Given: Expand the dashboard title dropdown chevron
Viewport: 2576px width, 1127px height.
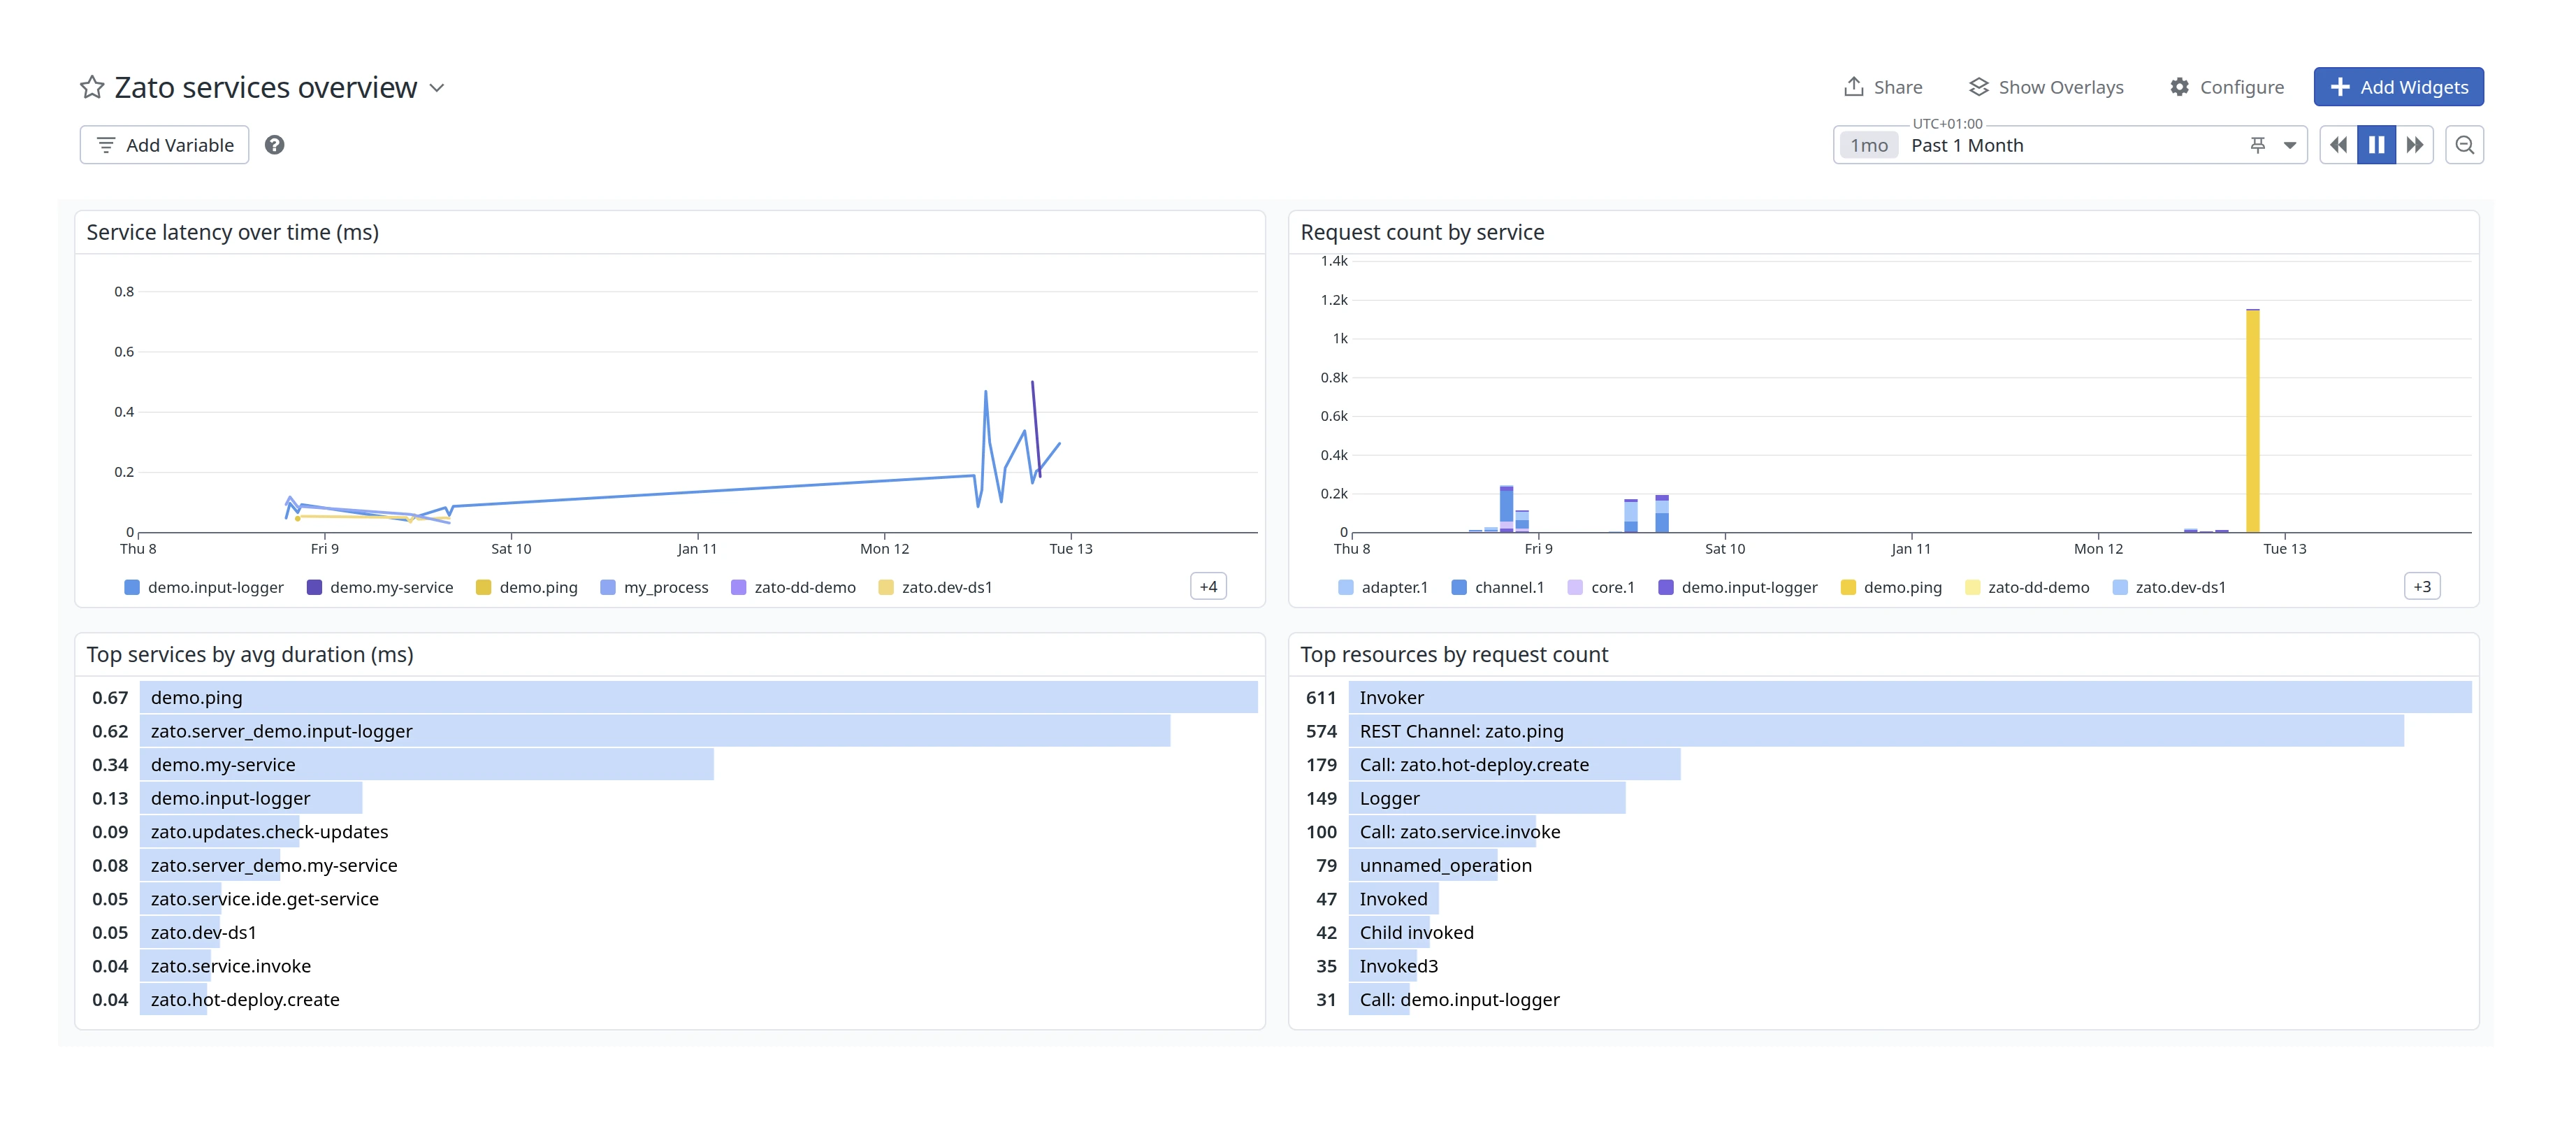Looking at the screenshot, I should [437, 87].
